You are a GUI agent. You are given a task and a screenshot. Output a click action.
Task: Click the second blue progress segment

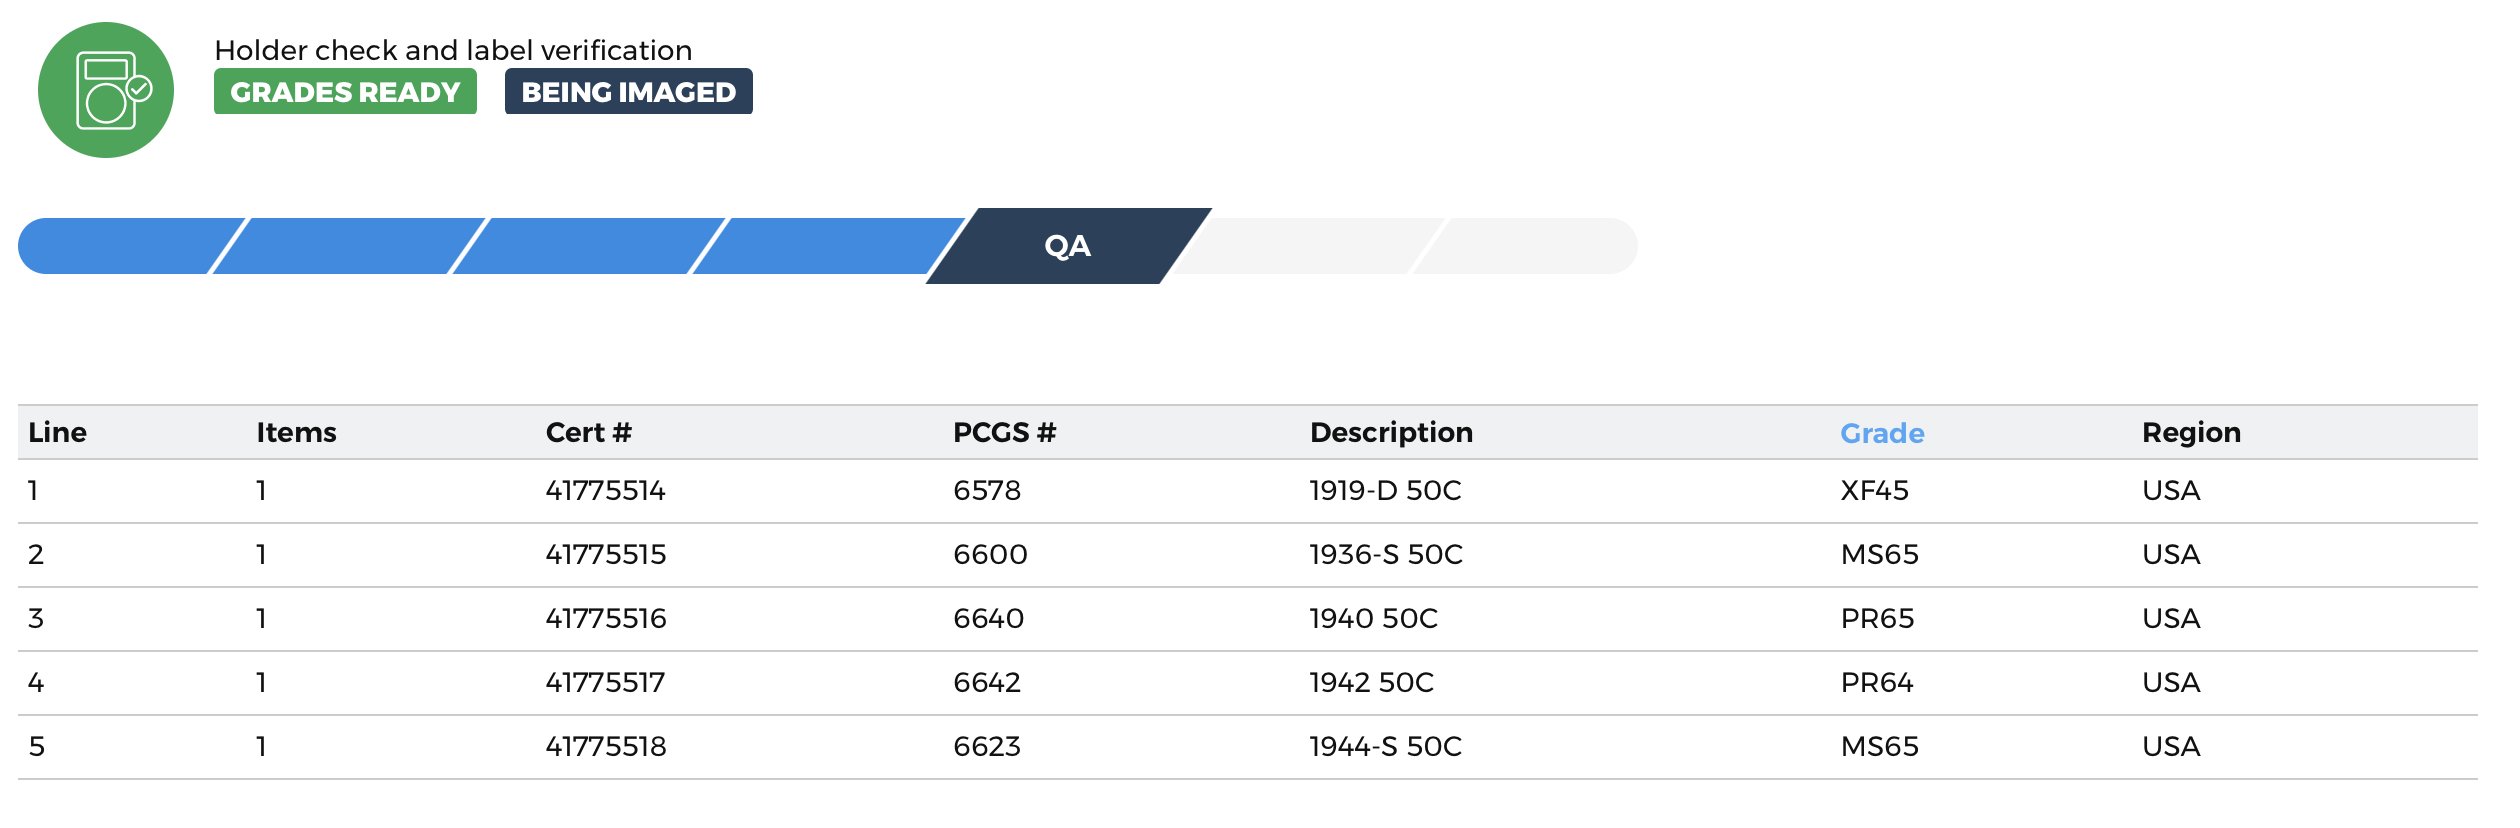[x=350, y=246]
